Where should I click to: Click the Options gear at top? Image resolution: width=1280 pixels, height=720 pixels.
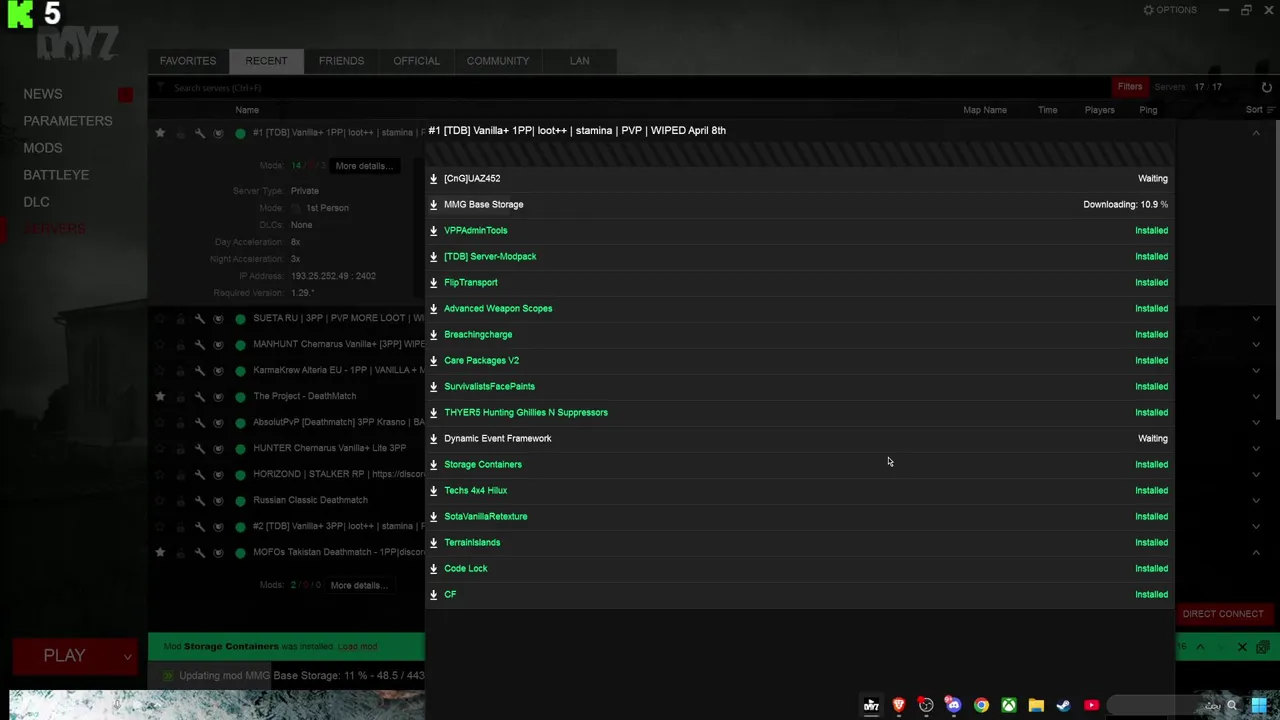coord(1148,10)
